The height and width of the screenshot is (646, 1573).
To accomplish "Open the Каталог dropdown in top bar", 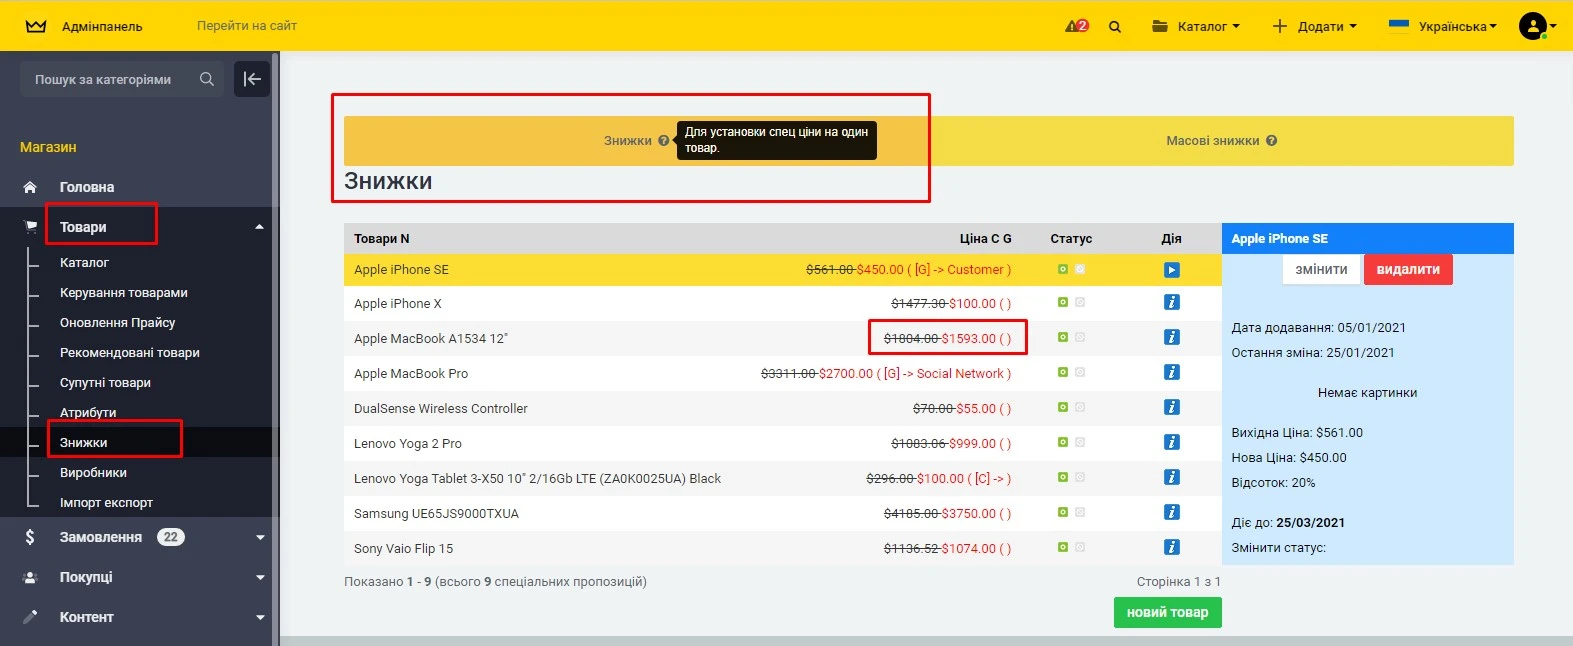I will pos(1196,26).
